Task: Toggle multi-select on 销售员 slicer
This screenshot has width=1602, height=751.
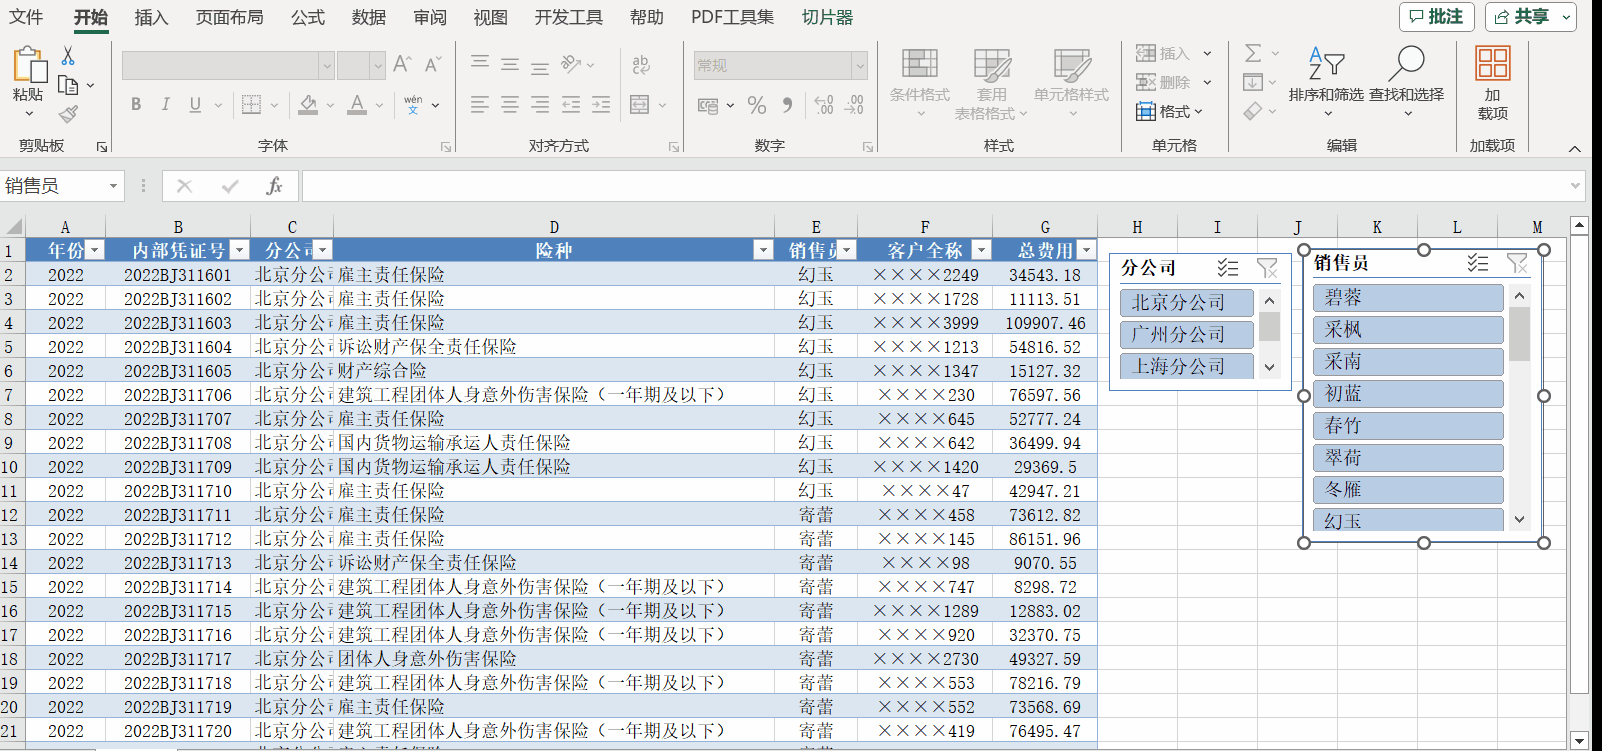Action: pyautogui.click(x=1477, y=263)
